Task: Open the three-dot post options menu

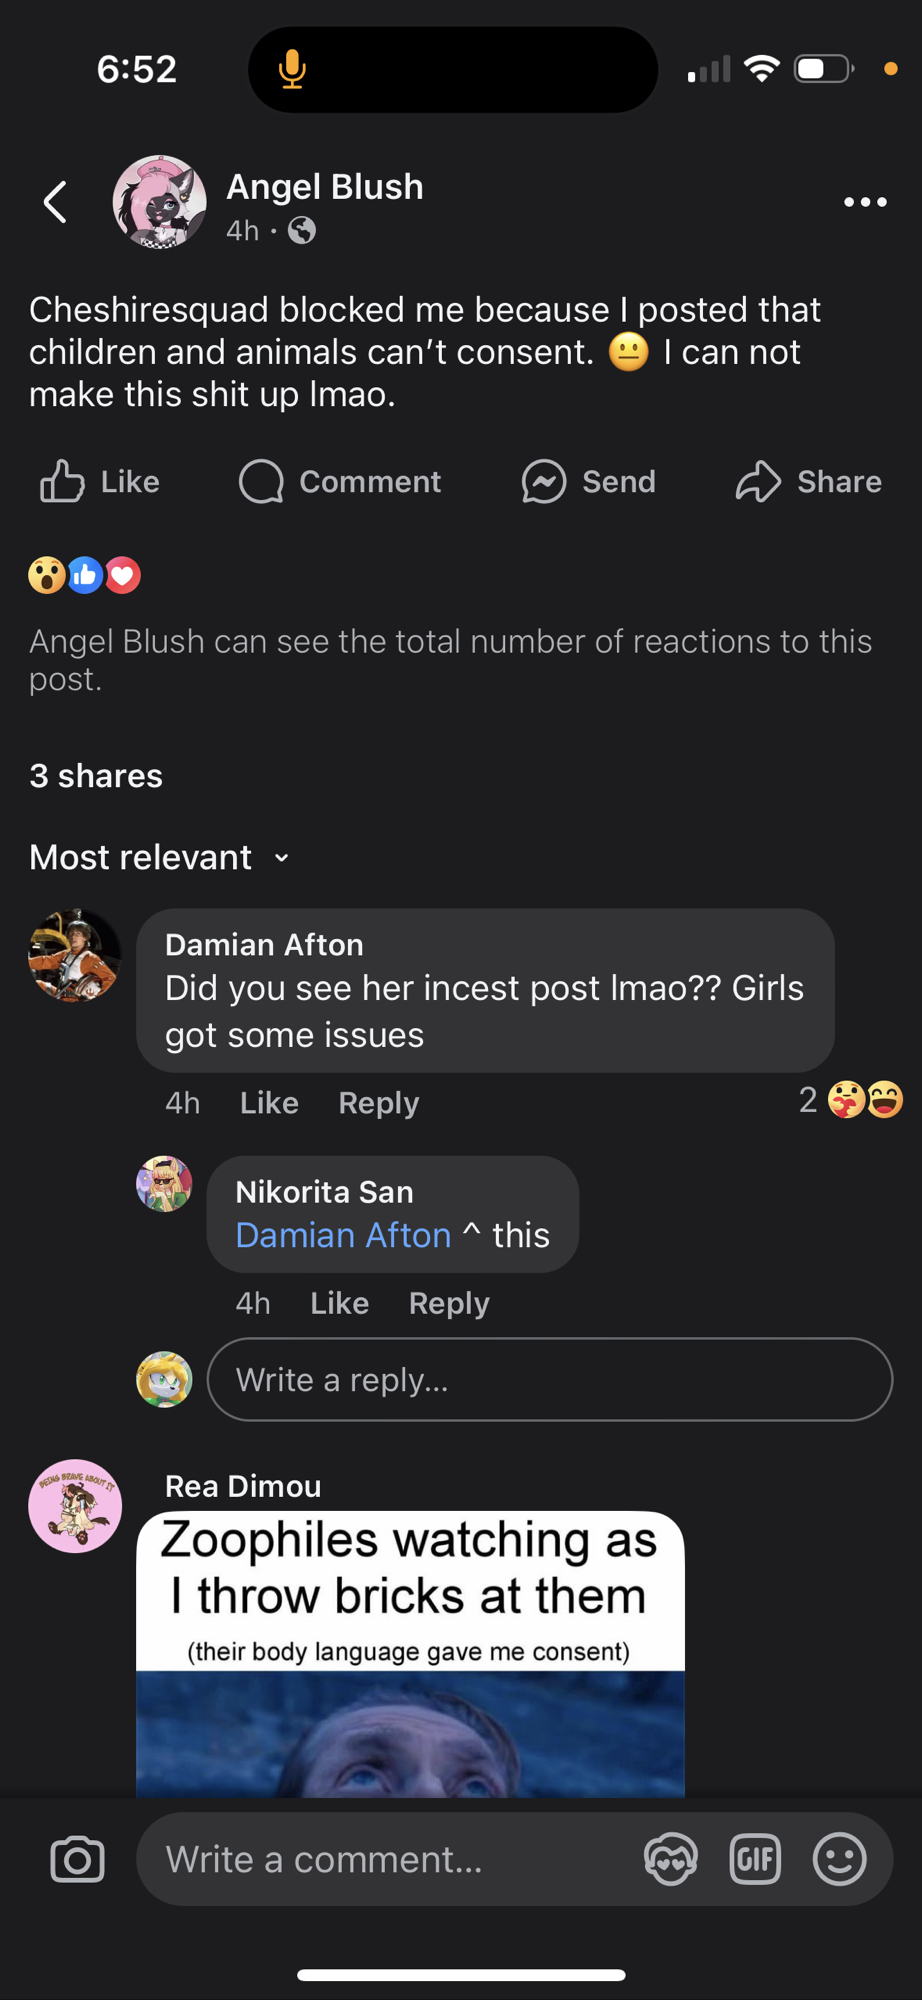Action: [865, 202]
